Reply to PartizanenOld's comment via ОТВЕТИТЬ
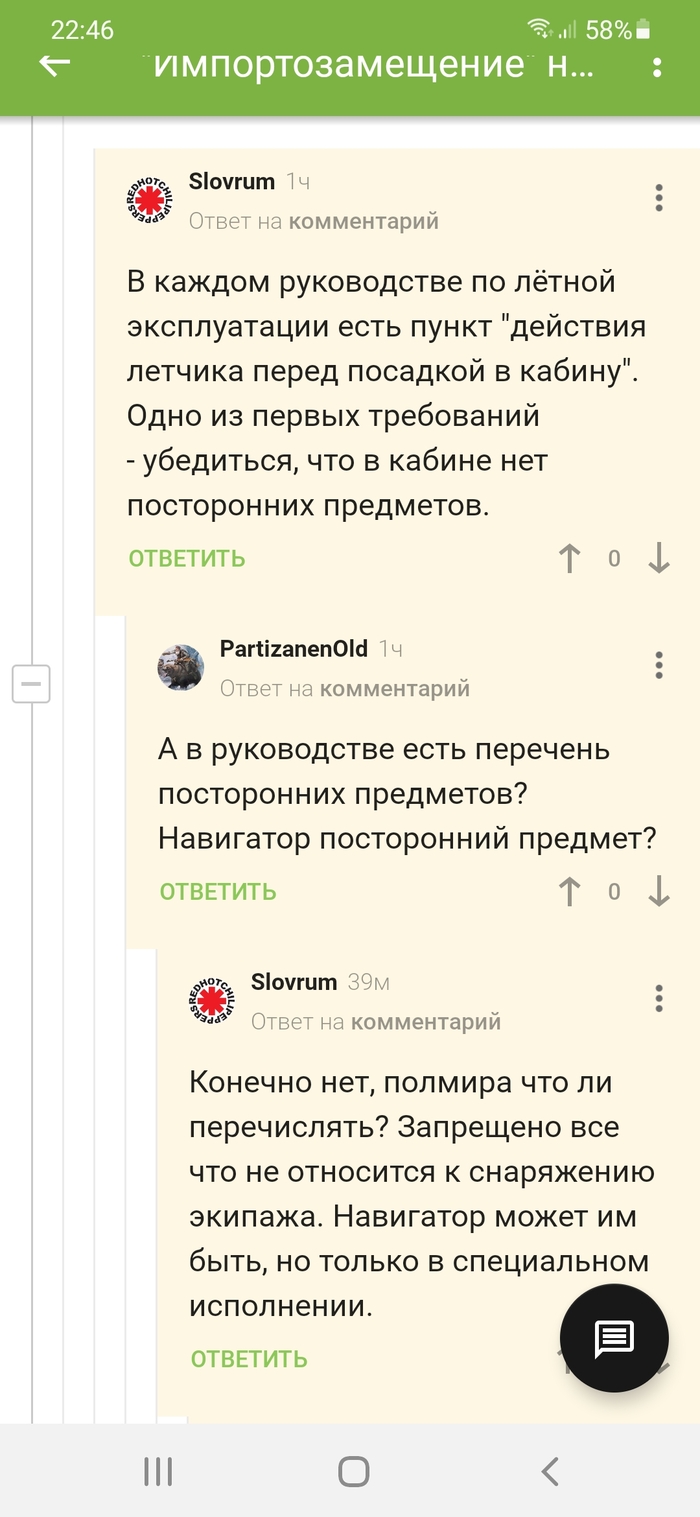 point(218,891)
